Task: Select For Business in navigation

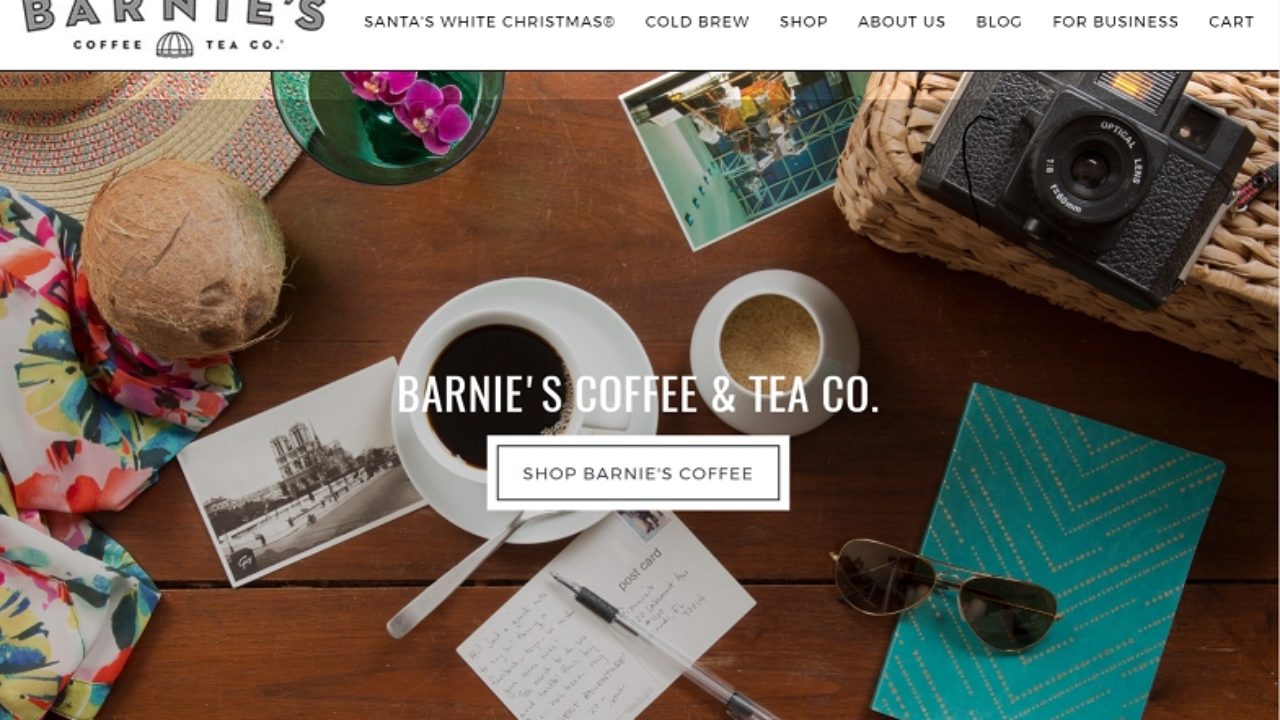Action: pyautogui.click(x=1115, y=21)
